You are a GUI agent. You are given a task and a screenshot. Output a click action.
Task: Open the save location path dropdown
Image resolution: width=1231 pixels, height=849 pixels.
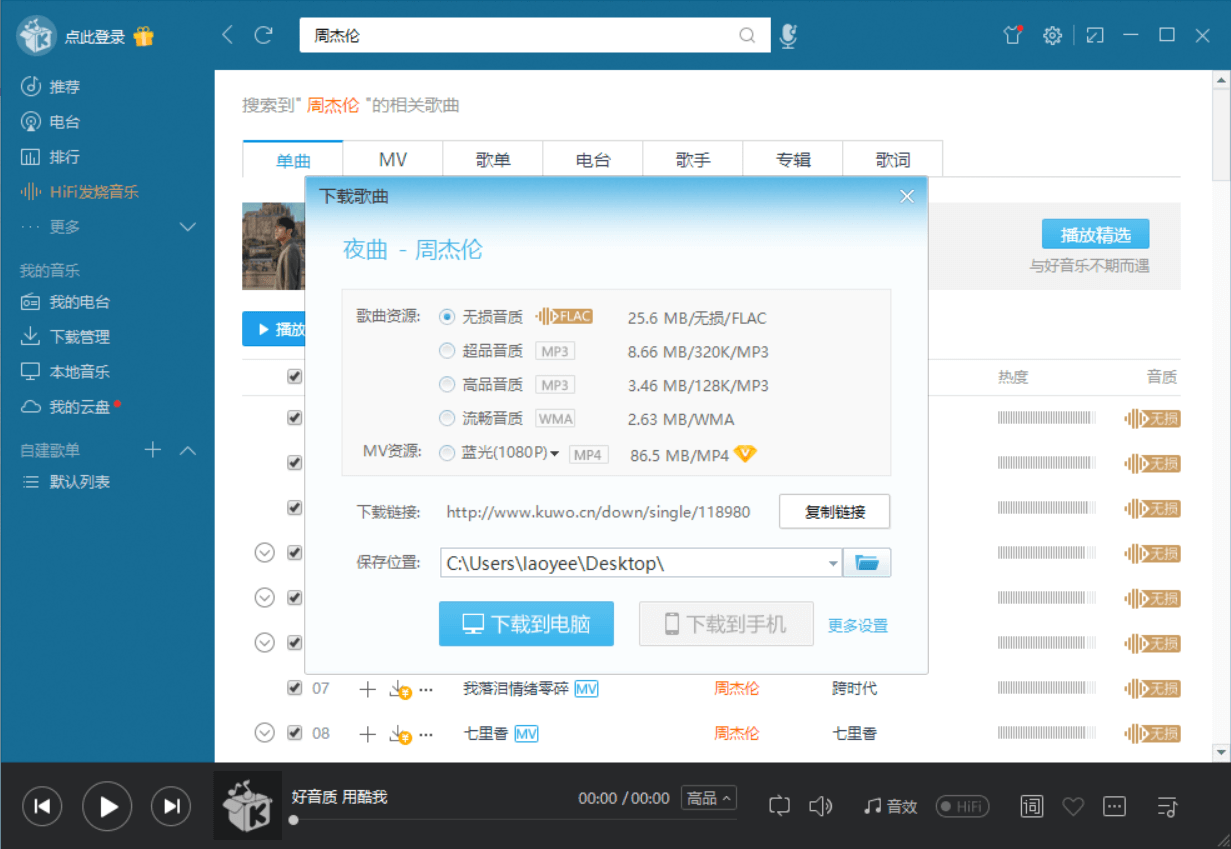click(833, 564)
